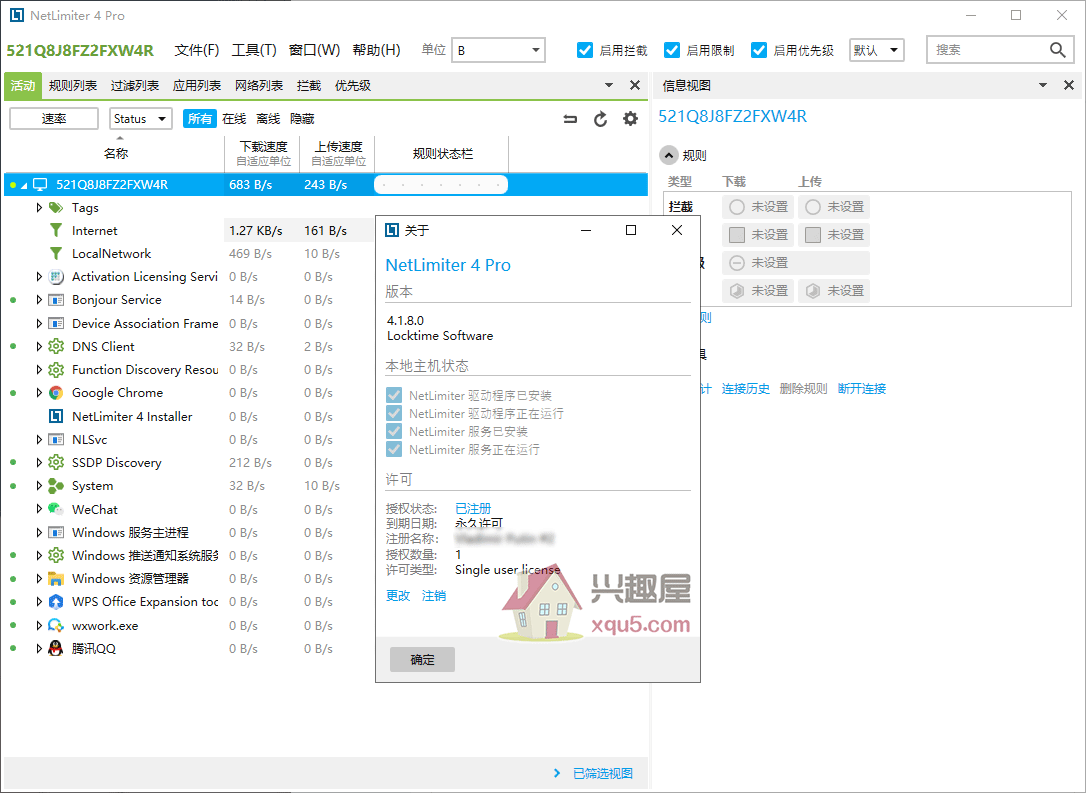Screen dimensions: 1086x793
Task: Click the priority 未设置 toggle
Action: (796, 263)
